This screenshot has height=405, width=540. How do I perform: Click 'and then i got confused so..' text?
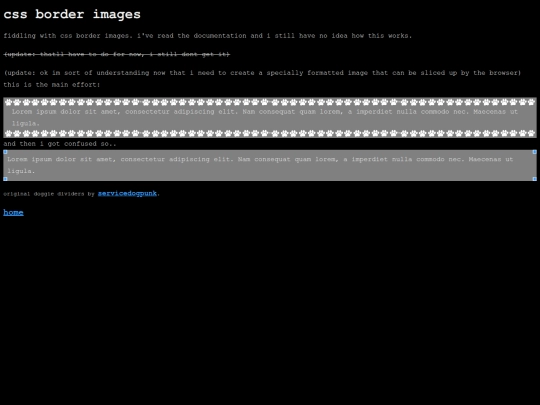pyautogui.click(x=60, y=144)
